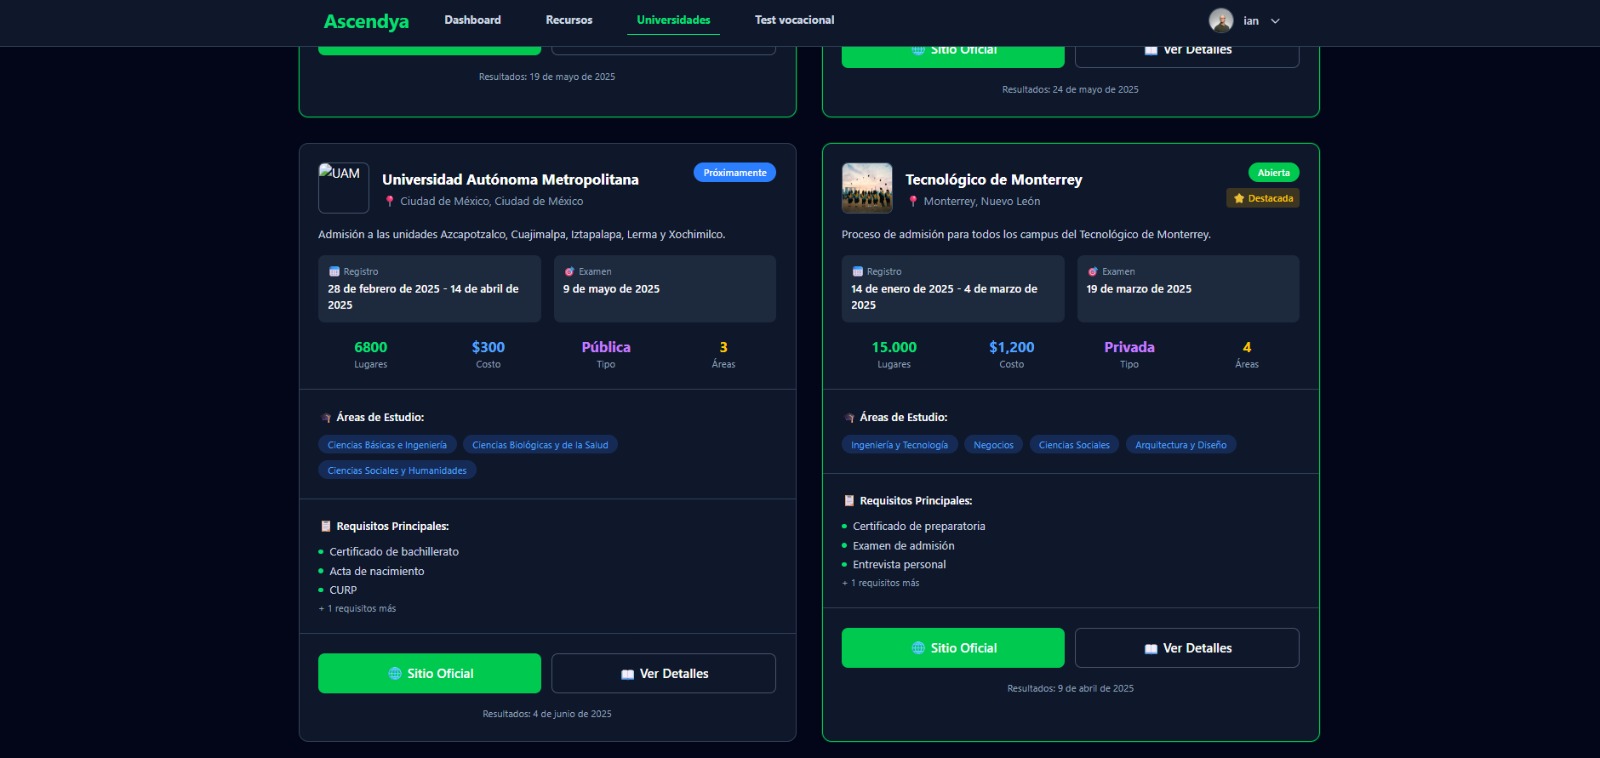Open Sitio Oficial for Universidad Autónoma Metropolitana
This screenshot has height=758, width=1600.
tap(429, 673)
